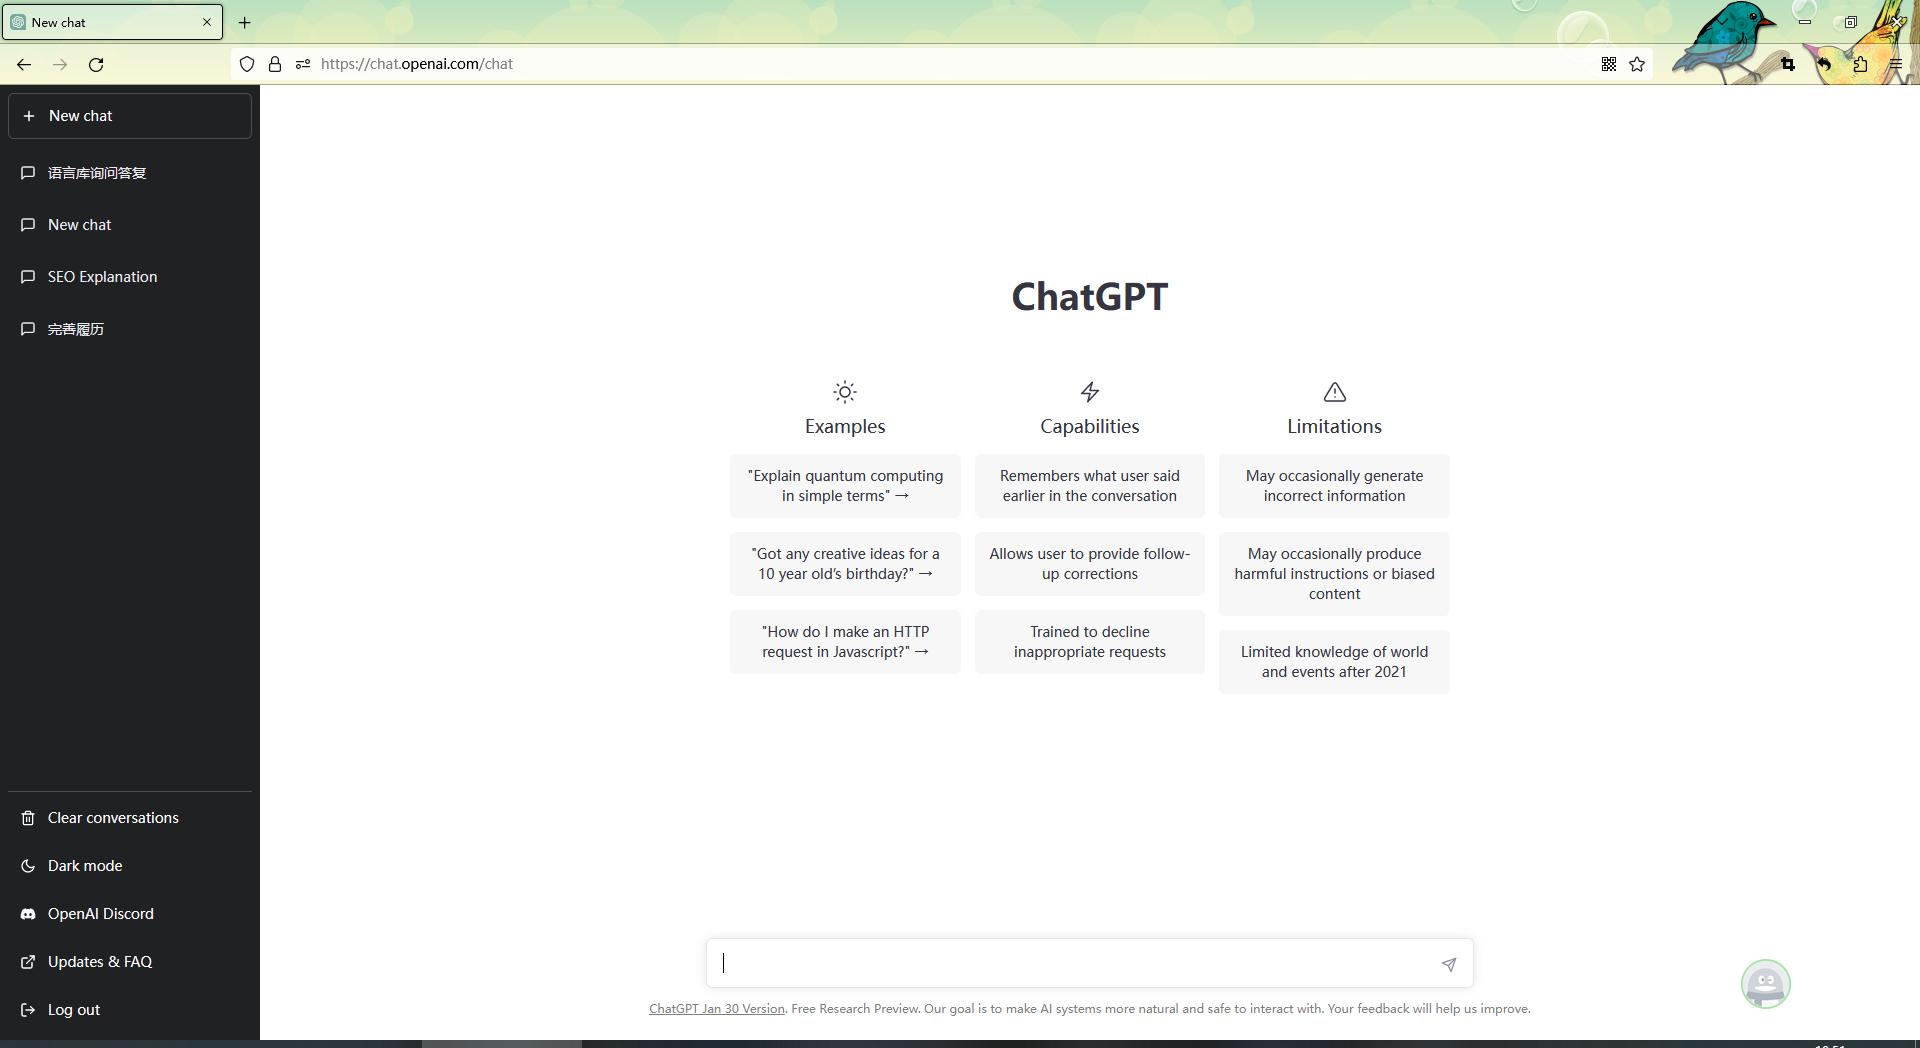The height and width of the screenshot is (1048, 1920).
Task: Send the message with paper plane icon
Action: [x=1448, y=964]
